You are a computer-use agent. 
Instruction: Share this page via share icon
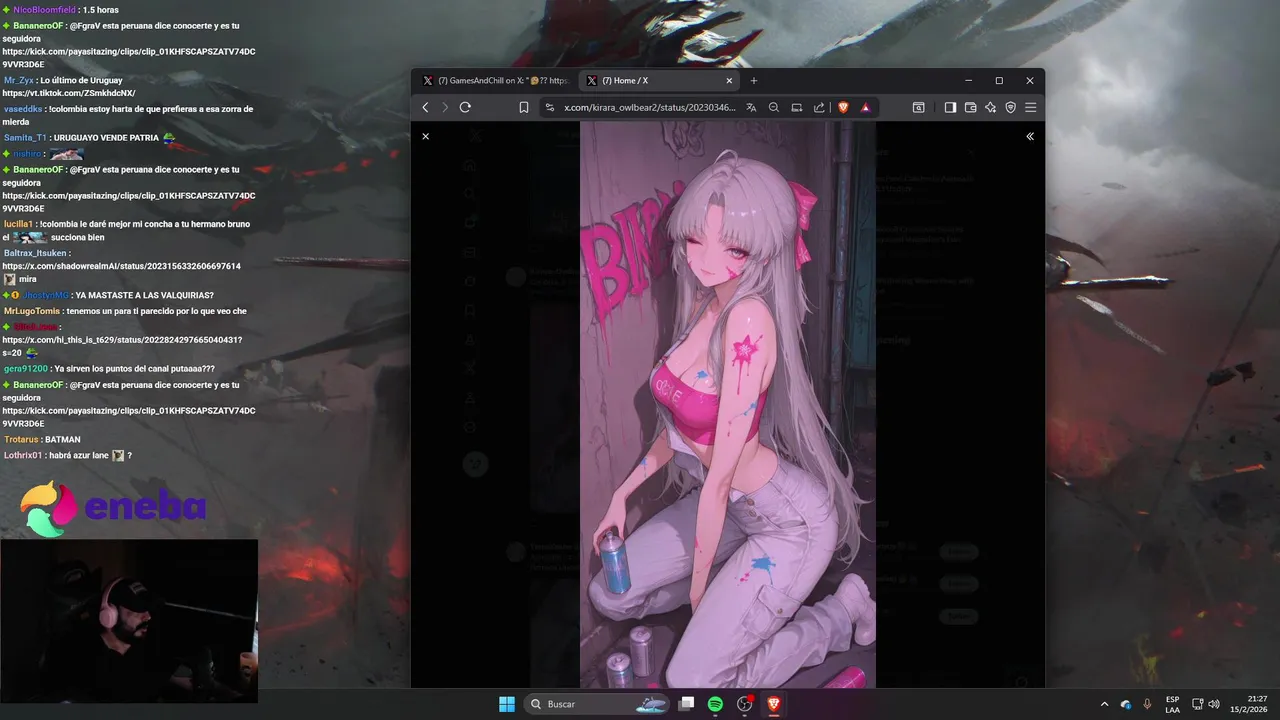(819, 107)
